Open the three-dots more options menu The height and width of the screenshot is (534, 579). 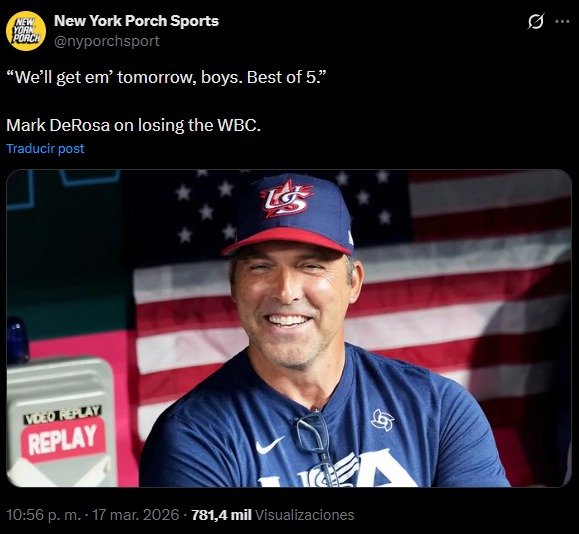[x=562, y=21]
